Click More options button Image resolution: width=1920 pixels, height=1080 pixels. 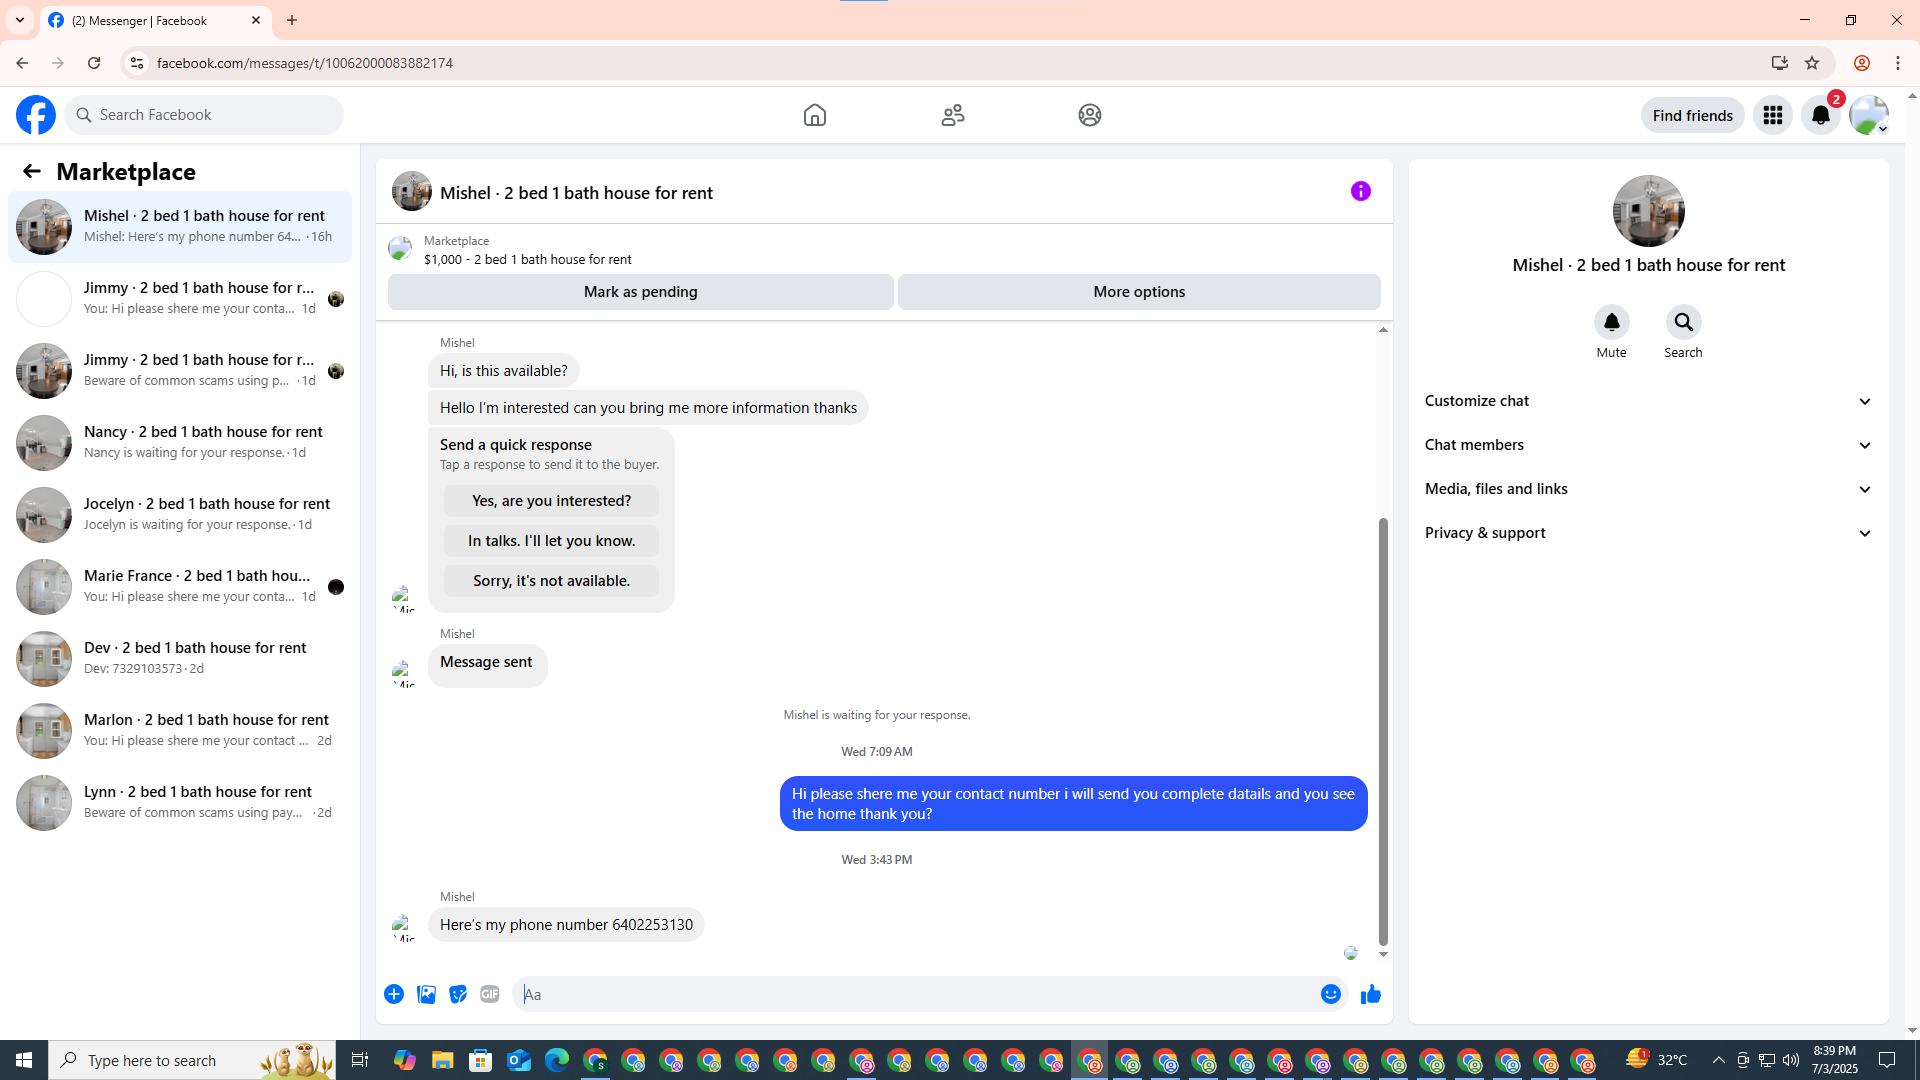1138,292
